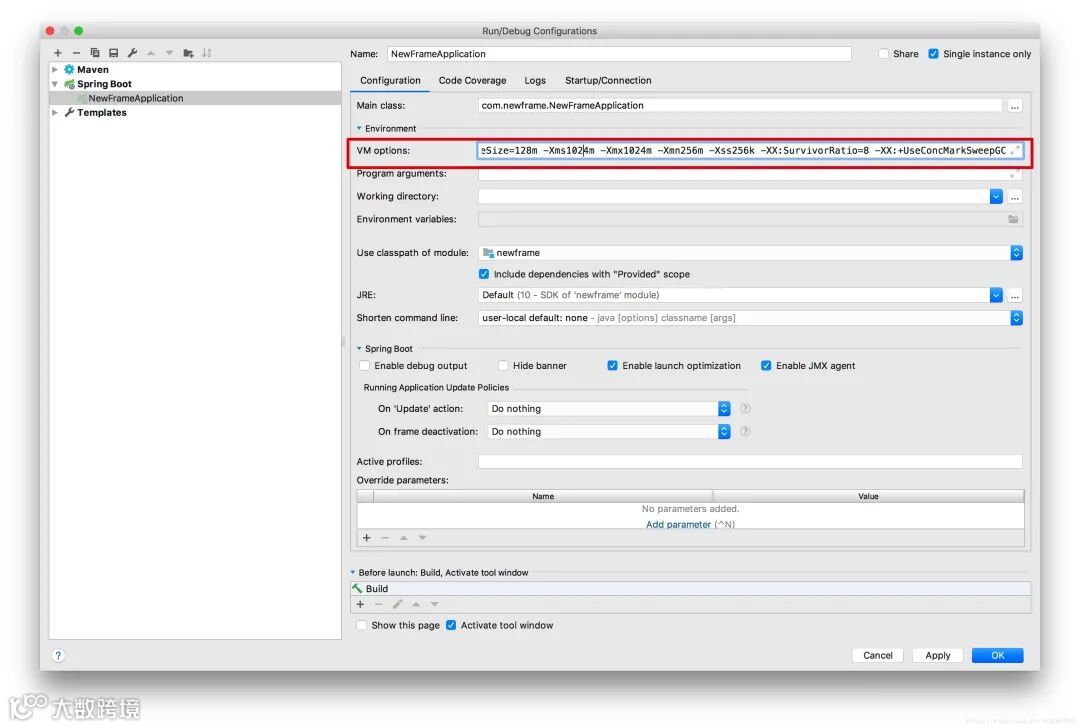This screenshot has height=728, width=1080.
Task: Add override parameter with plus icon
Action: 366,538
